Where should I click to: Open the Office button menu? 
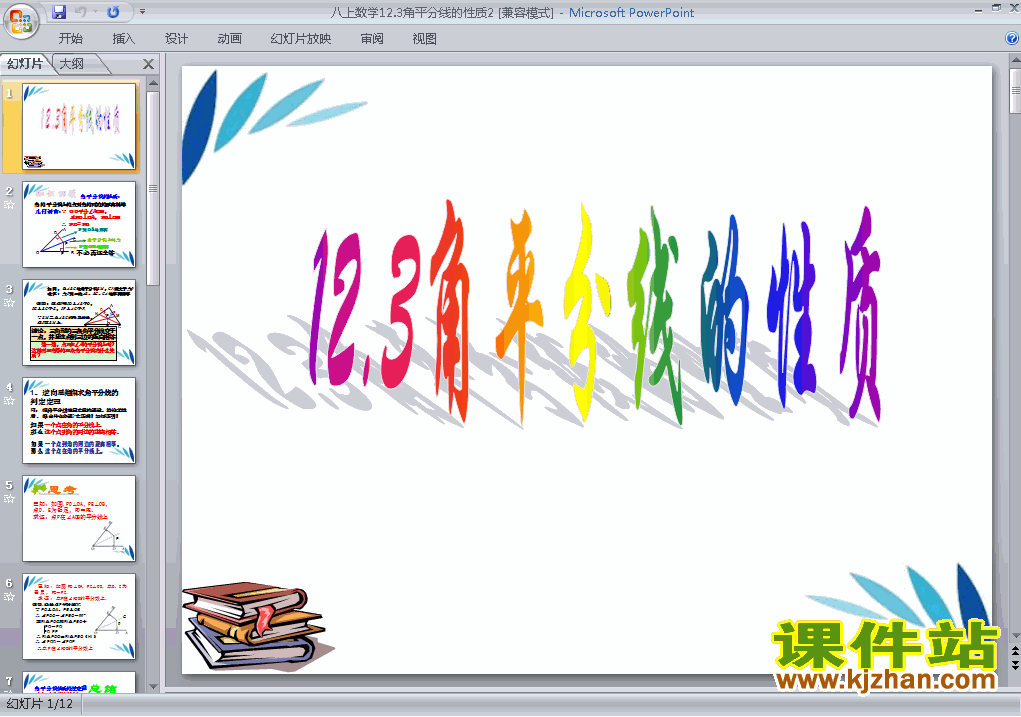tap(21, 21)
